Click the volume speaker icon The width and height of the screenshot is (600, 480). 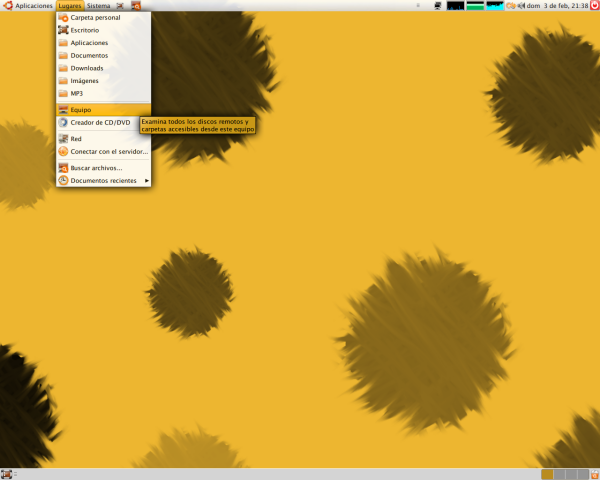pos(522,6)
